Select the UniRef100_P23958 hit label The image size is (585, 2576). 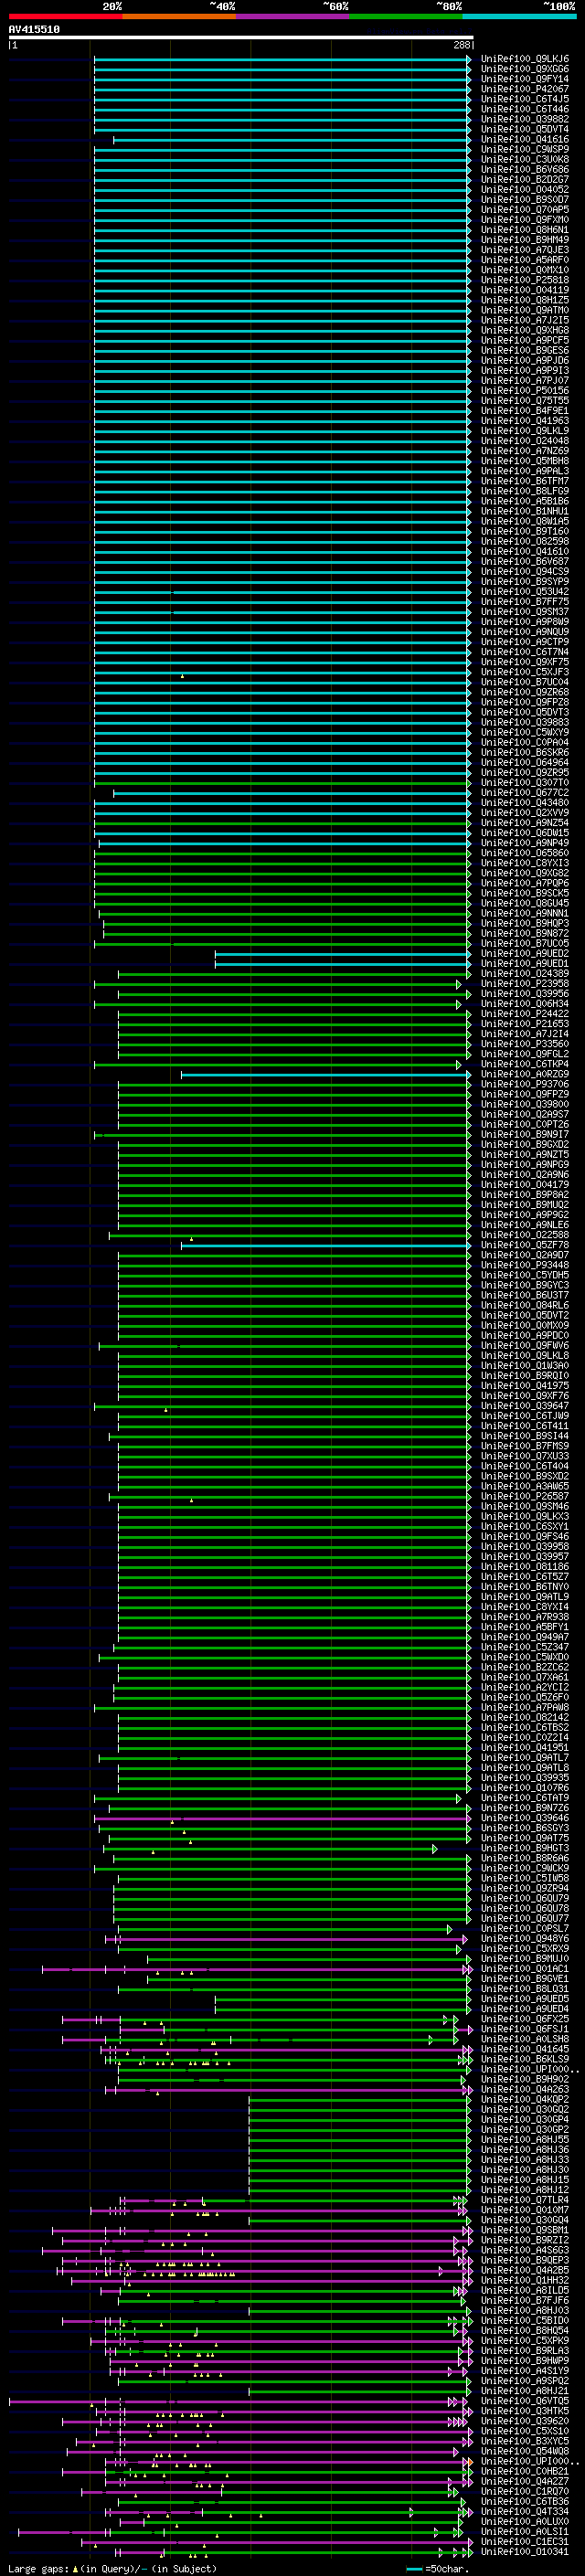tap(525, 984)
